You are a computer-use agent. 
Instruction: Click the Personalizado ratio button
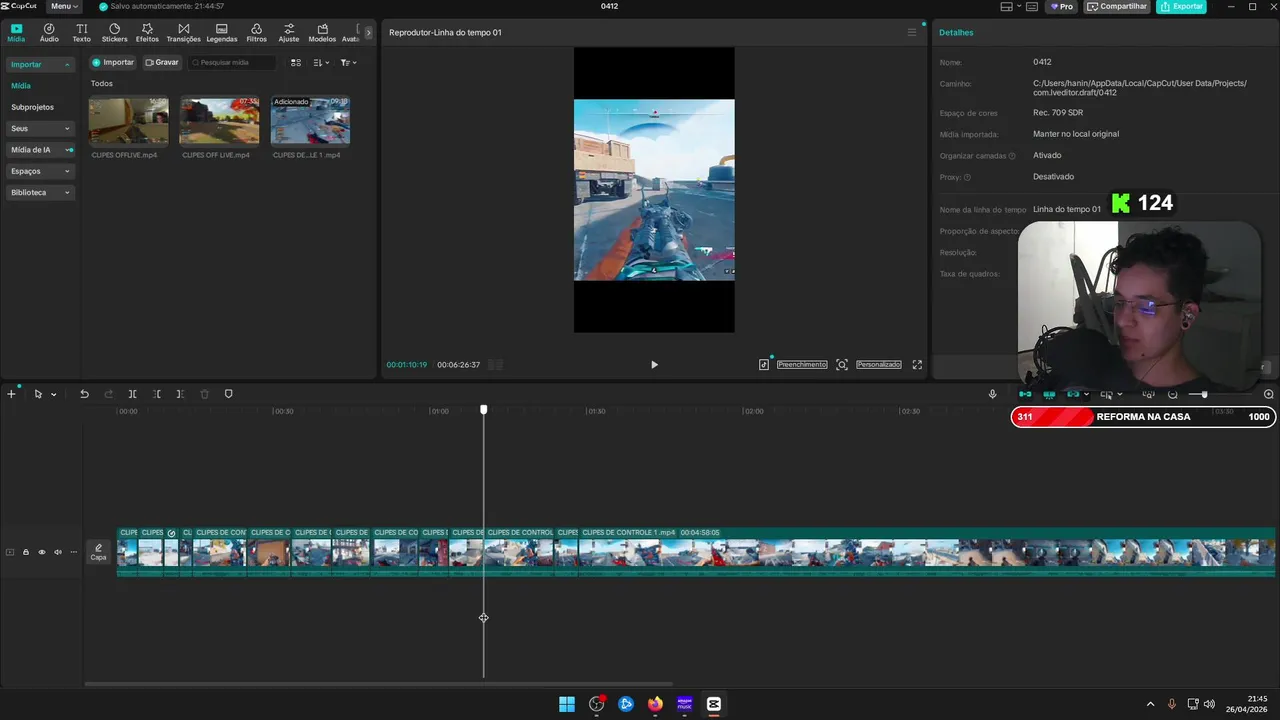tap(879, 365)
